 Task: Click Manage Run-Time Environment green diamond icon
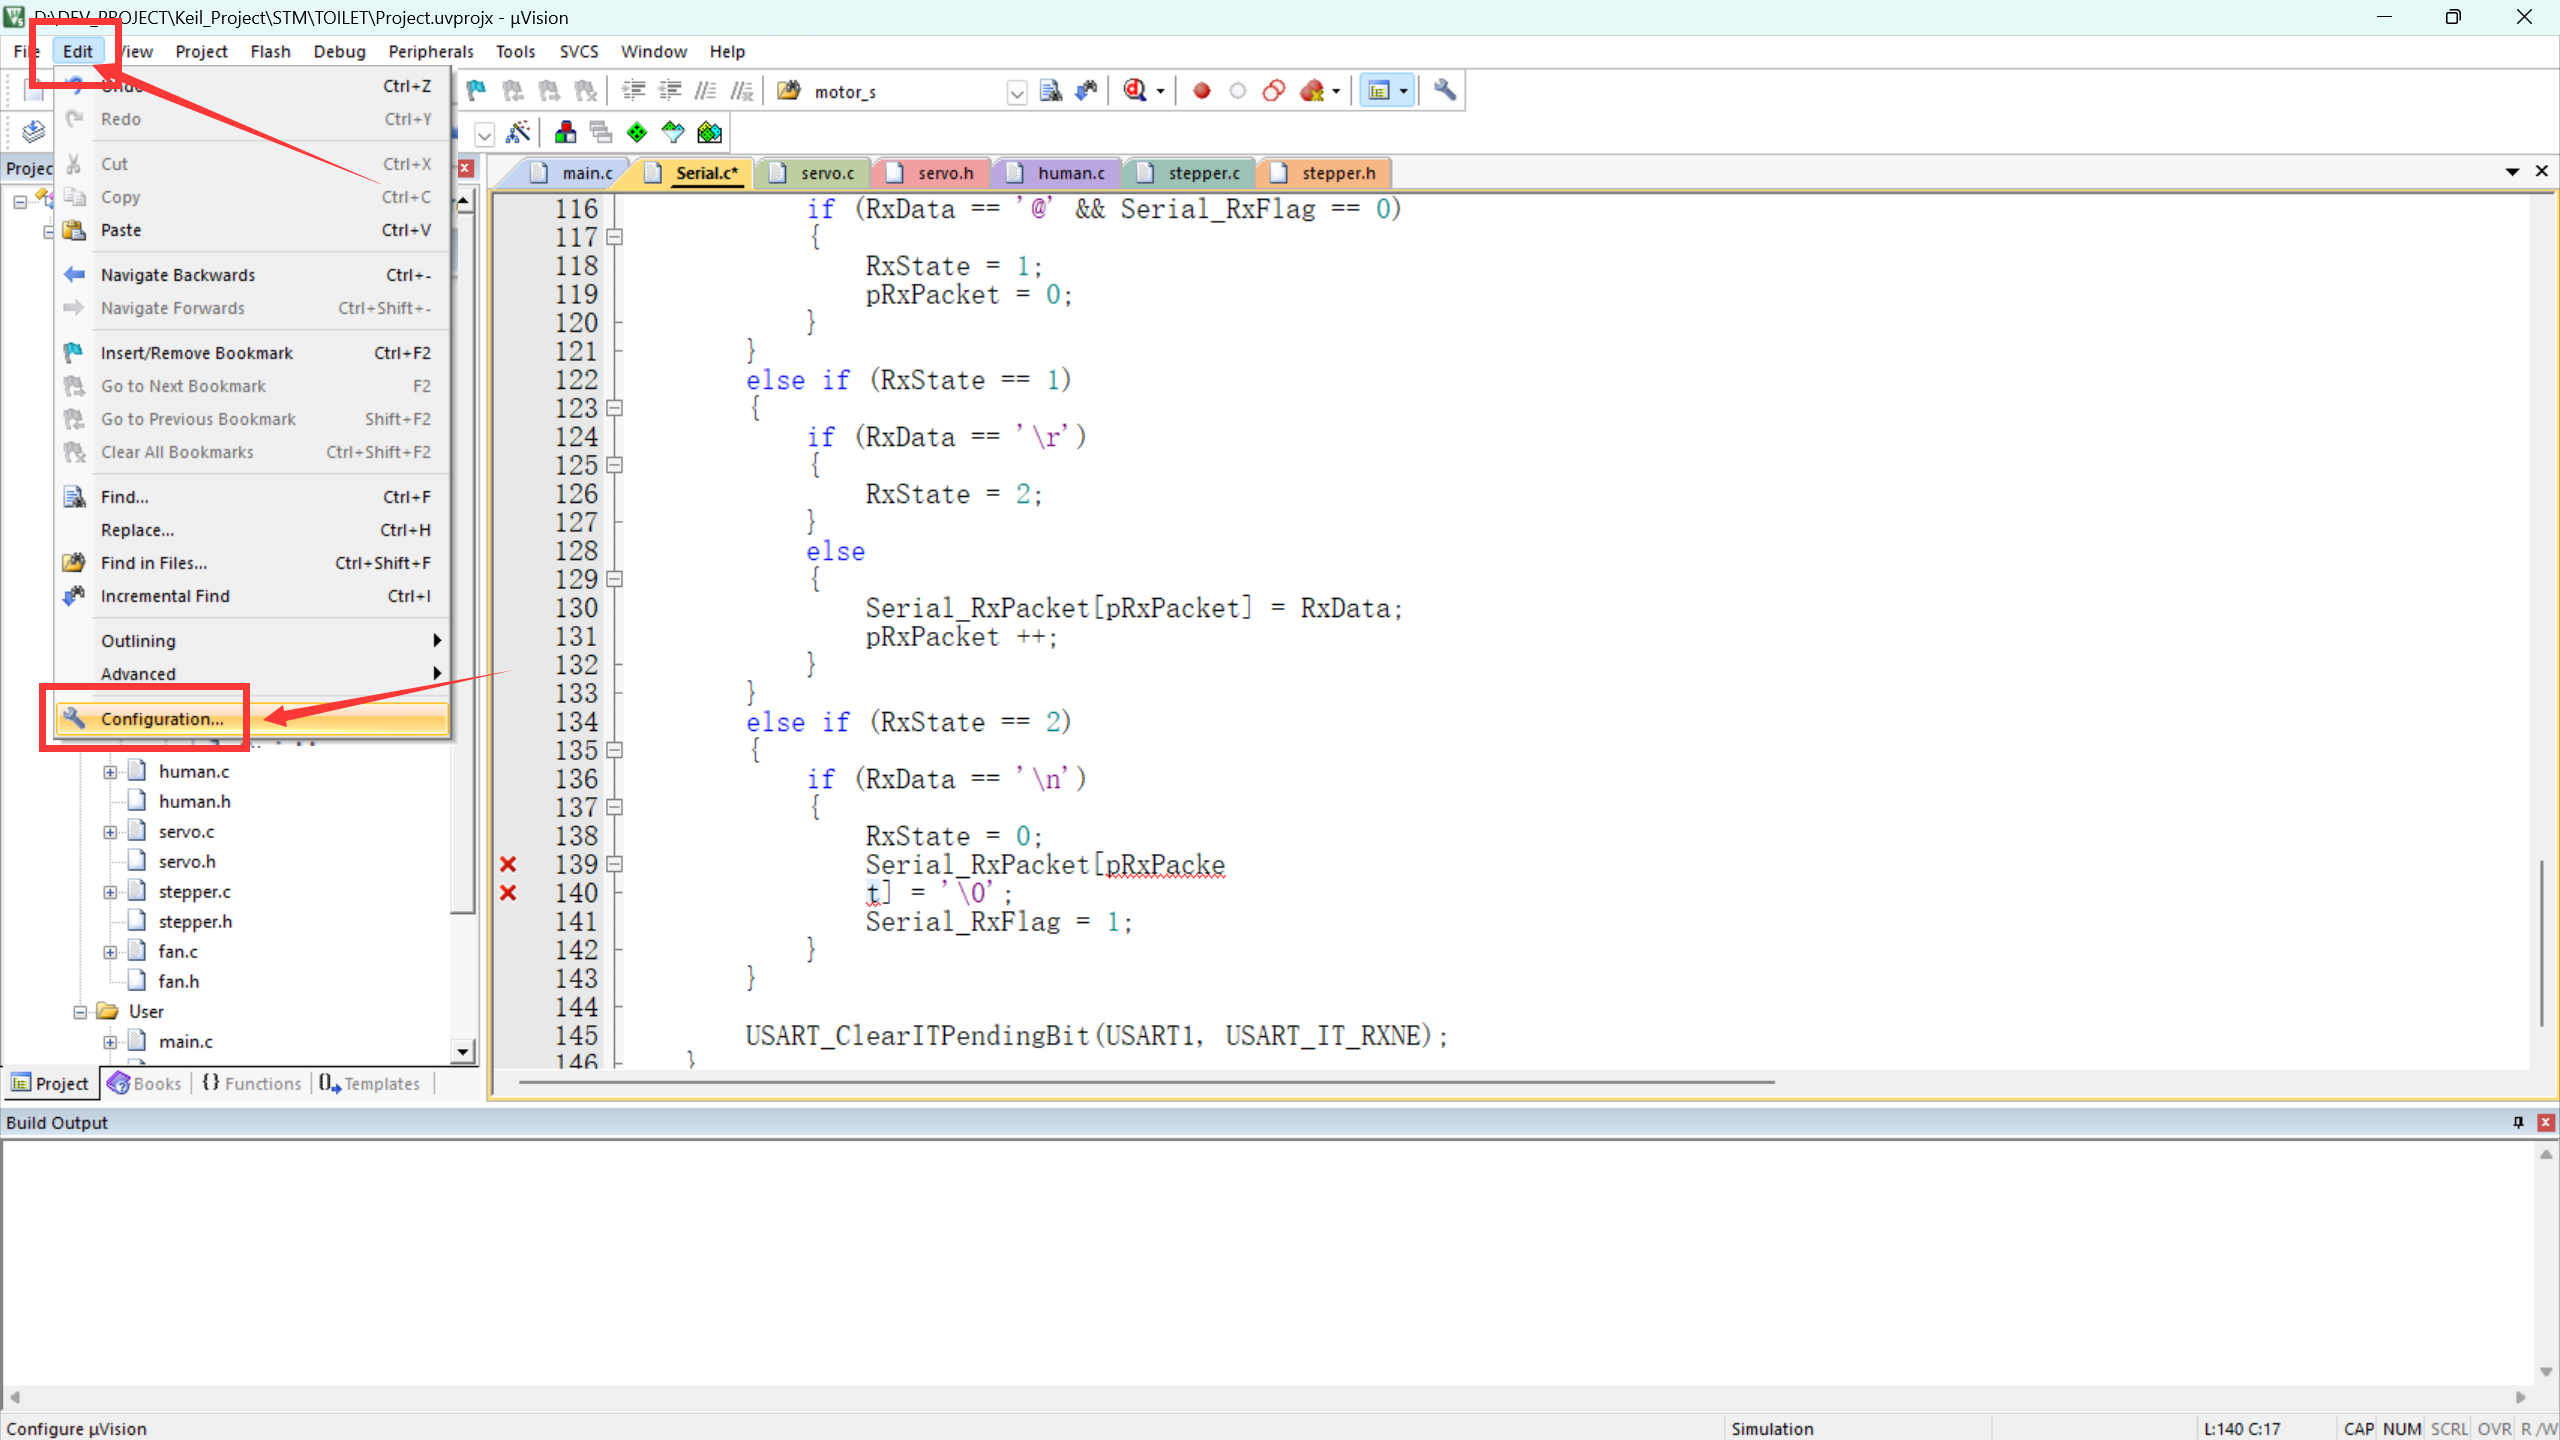[637, 133]
